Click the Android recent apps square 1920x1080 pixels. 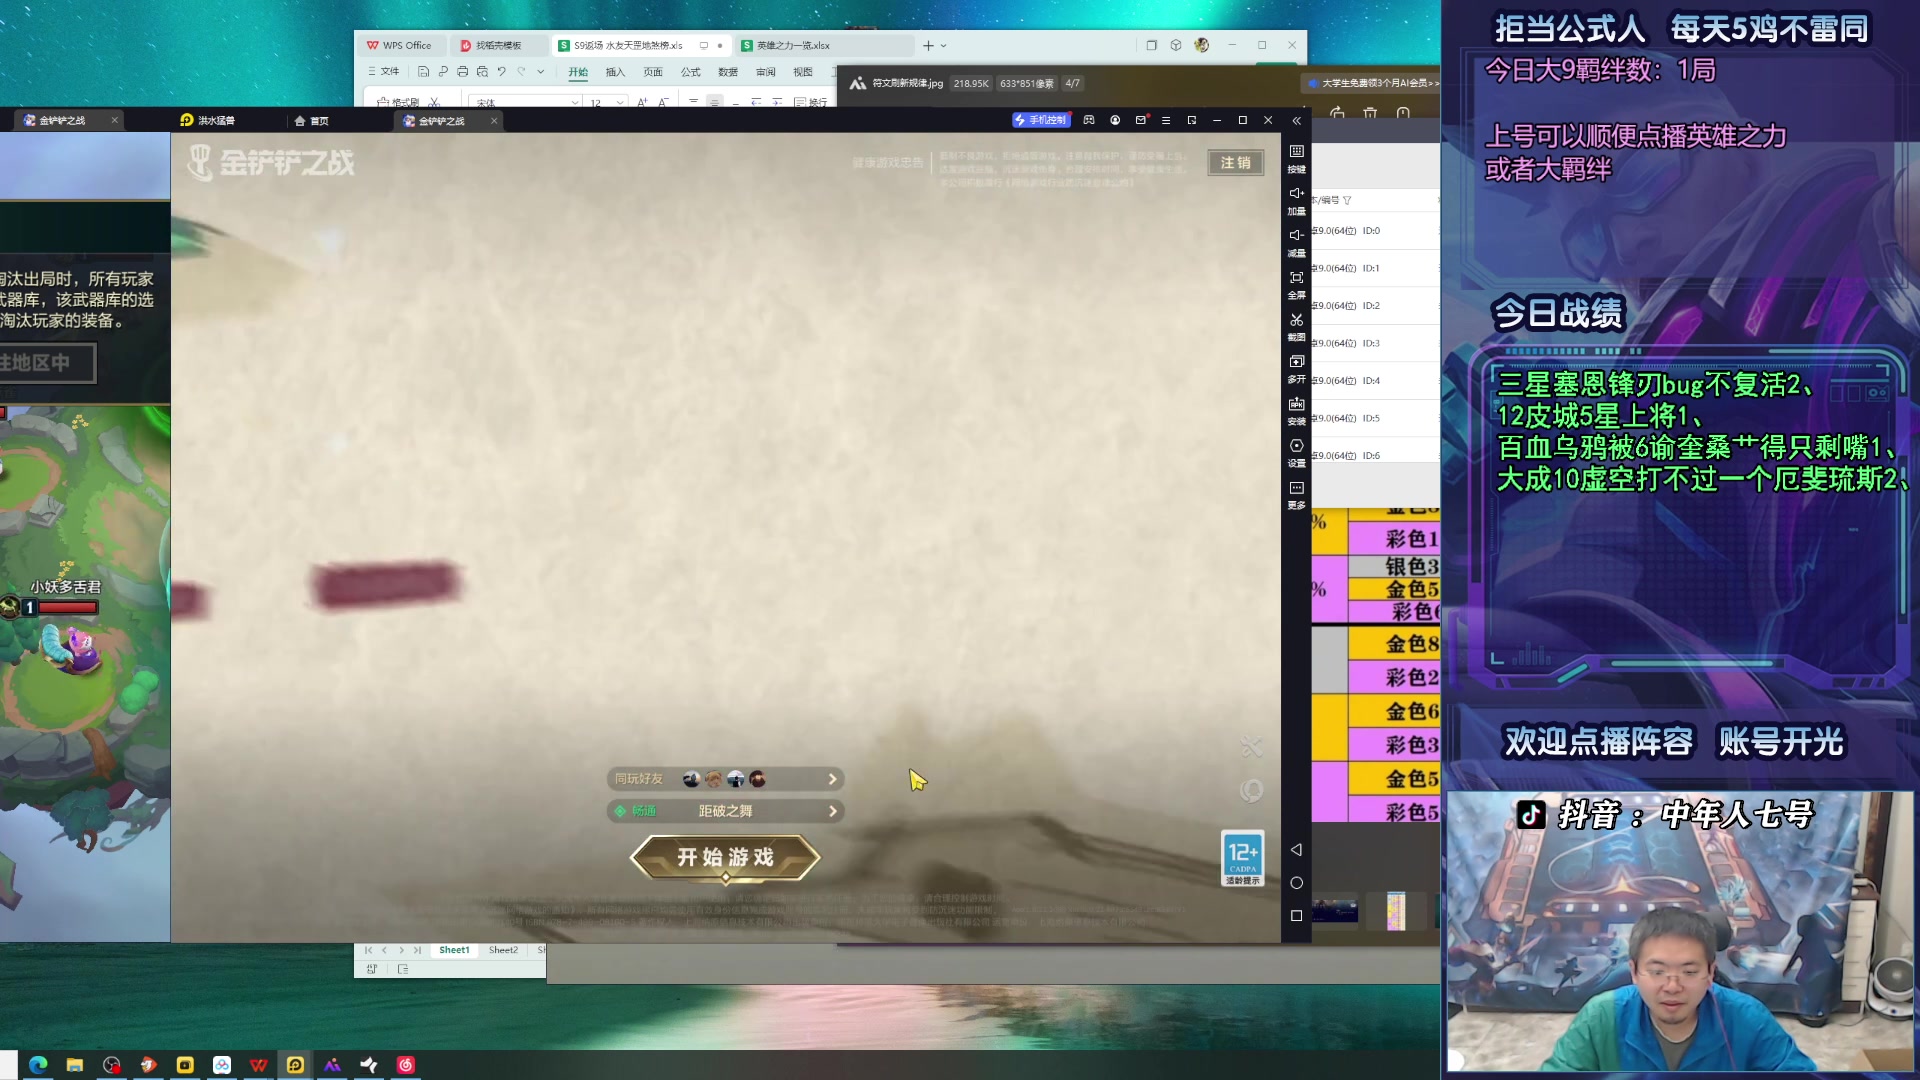point(1296,915)
